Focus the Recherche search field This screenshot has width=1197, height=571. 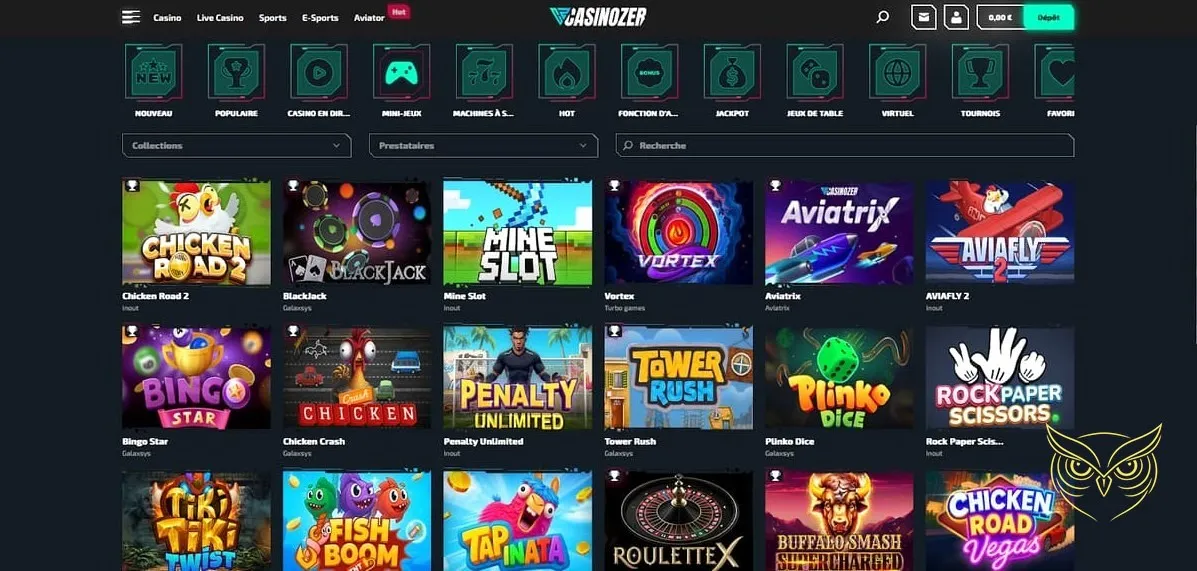click(845, 145)
